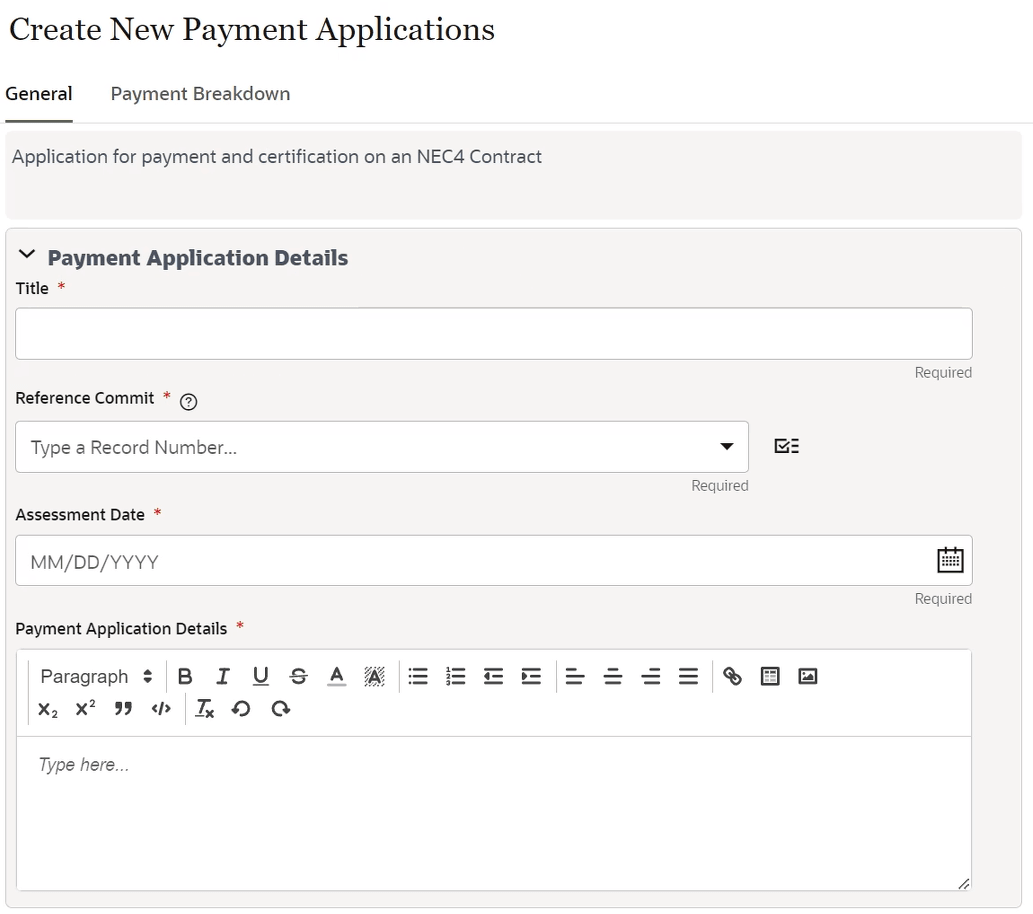The width and height of the screenshot is (1033, 914).
Task: Insert an image in the rich text editor
Action: 808,676
